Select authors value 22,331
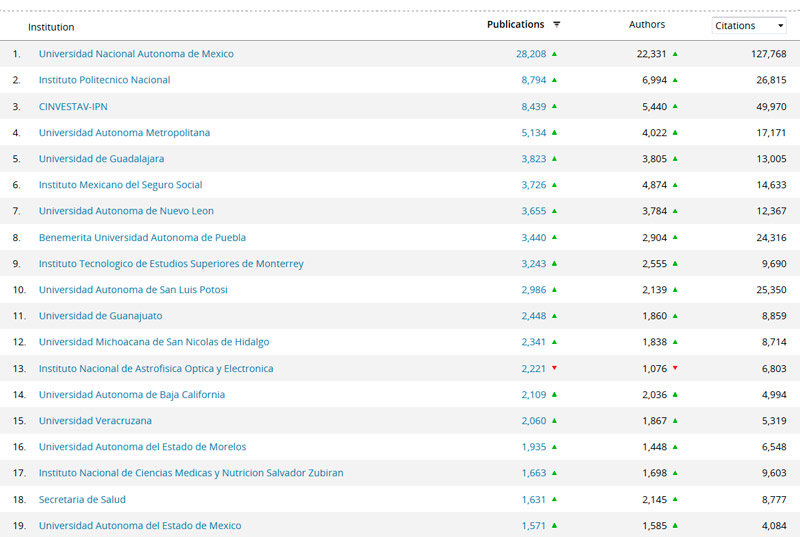 652,54
